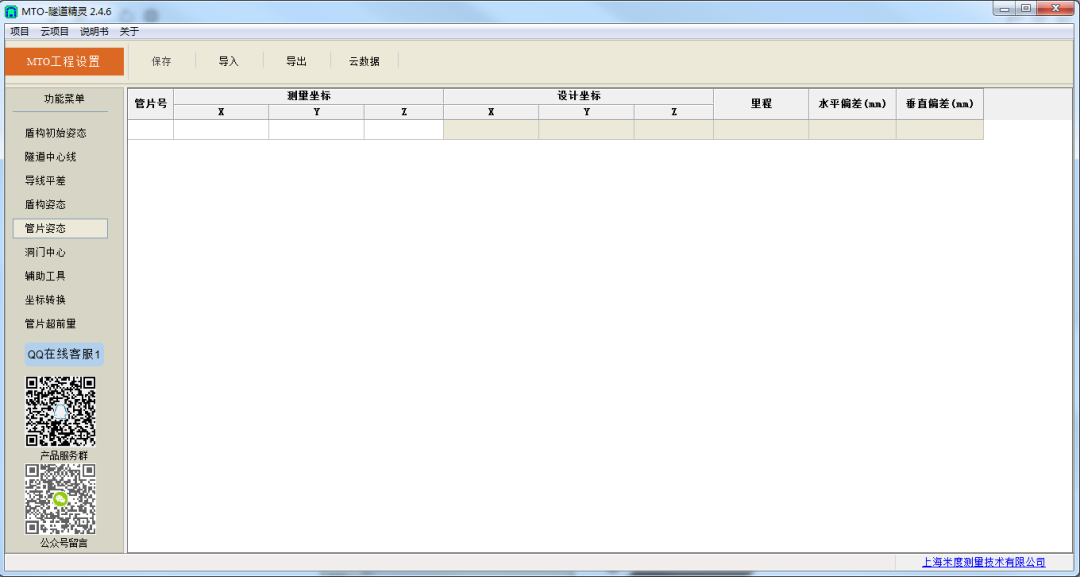Screen dimensions: 1080x577
Task: Click the 管片号 input cell in first row
Action: (150, 129)
